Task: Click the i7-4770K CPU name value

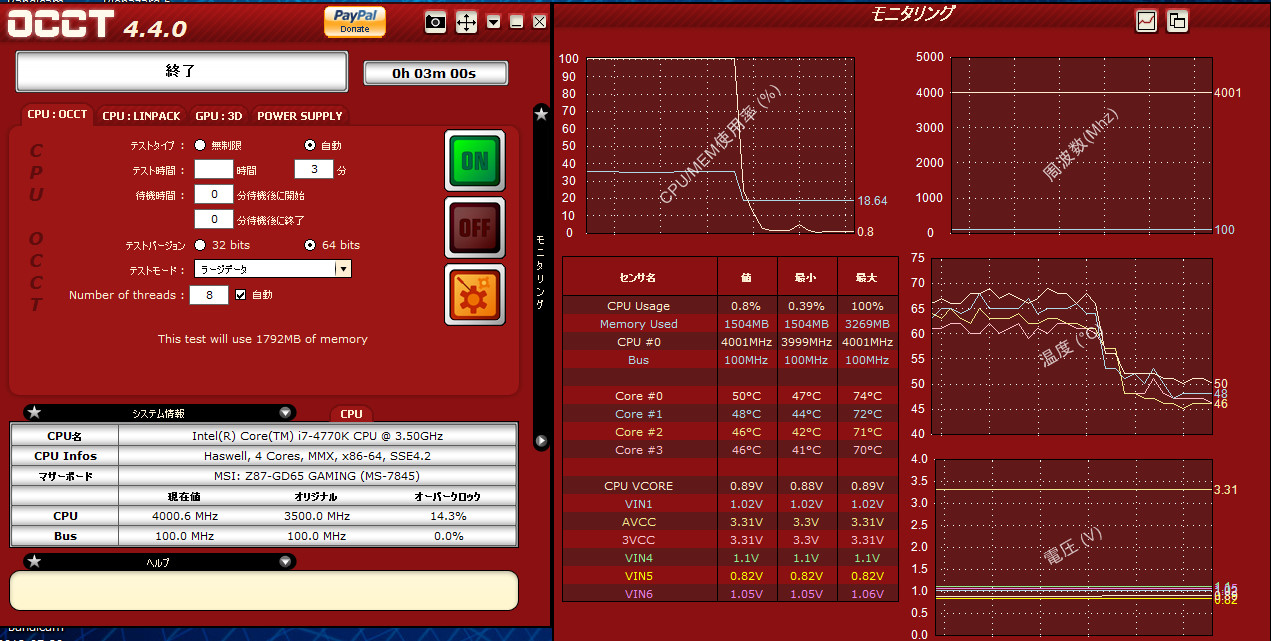Action: click(318, 436)
